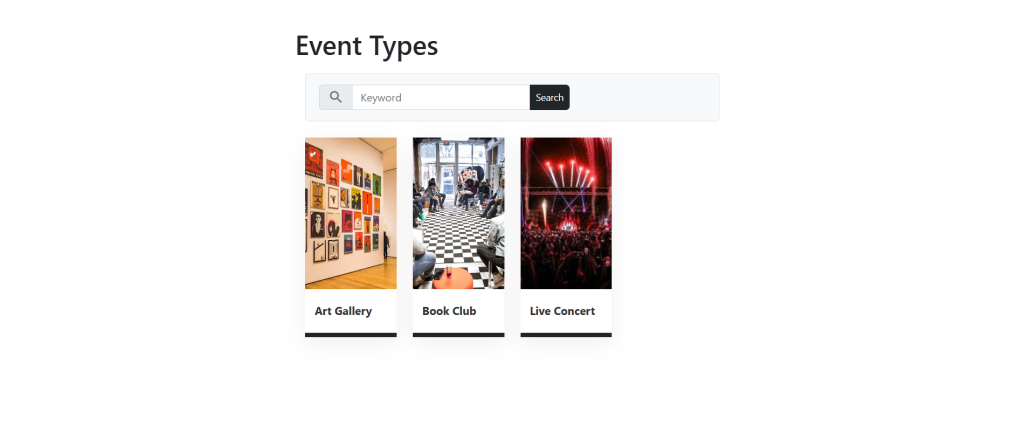The width and height of the screenshot is (1024, 445).
Task: Open the Live Concert card image
Action: click(x=566, y=213)
